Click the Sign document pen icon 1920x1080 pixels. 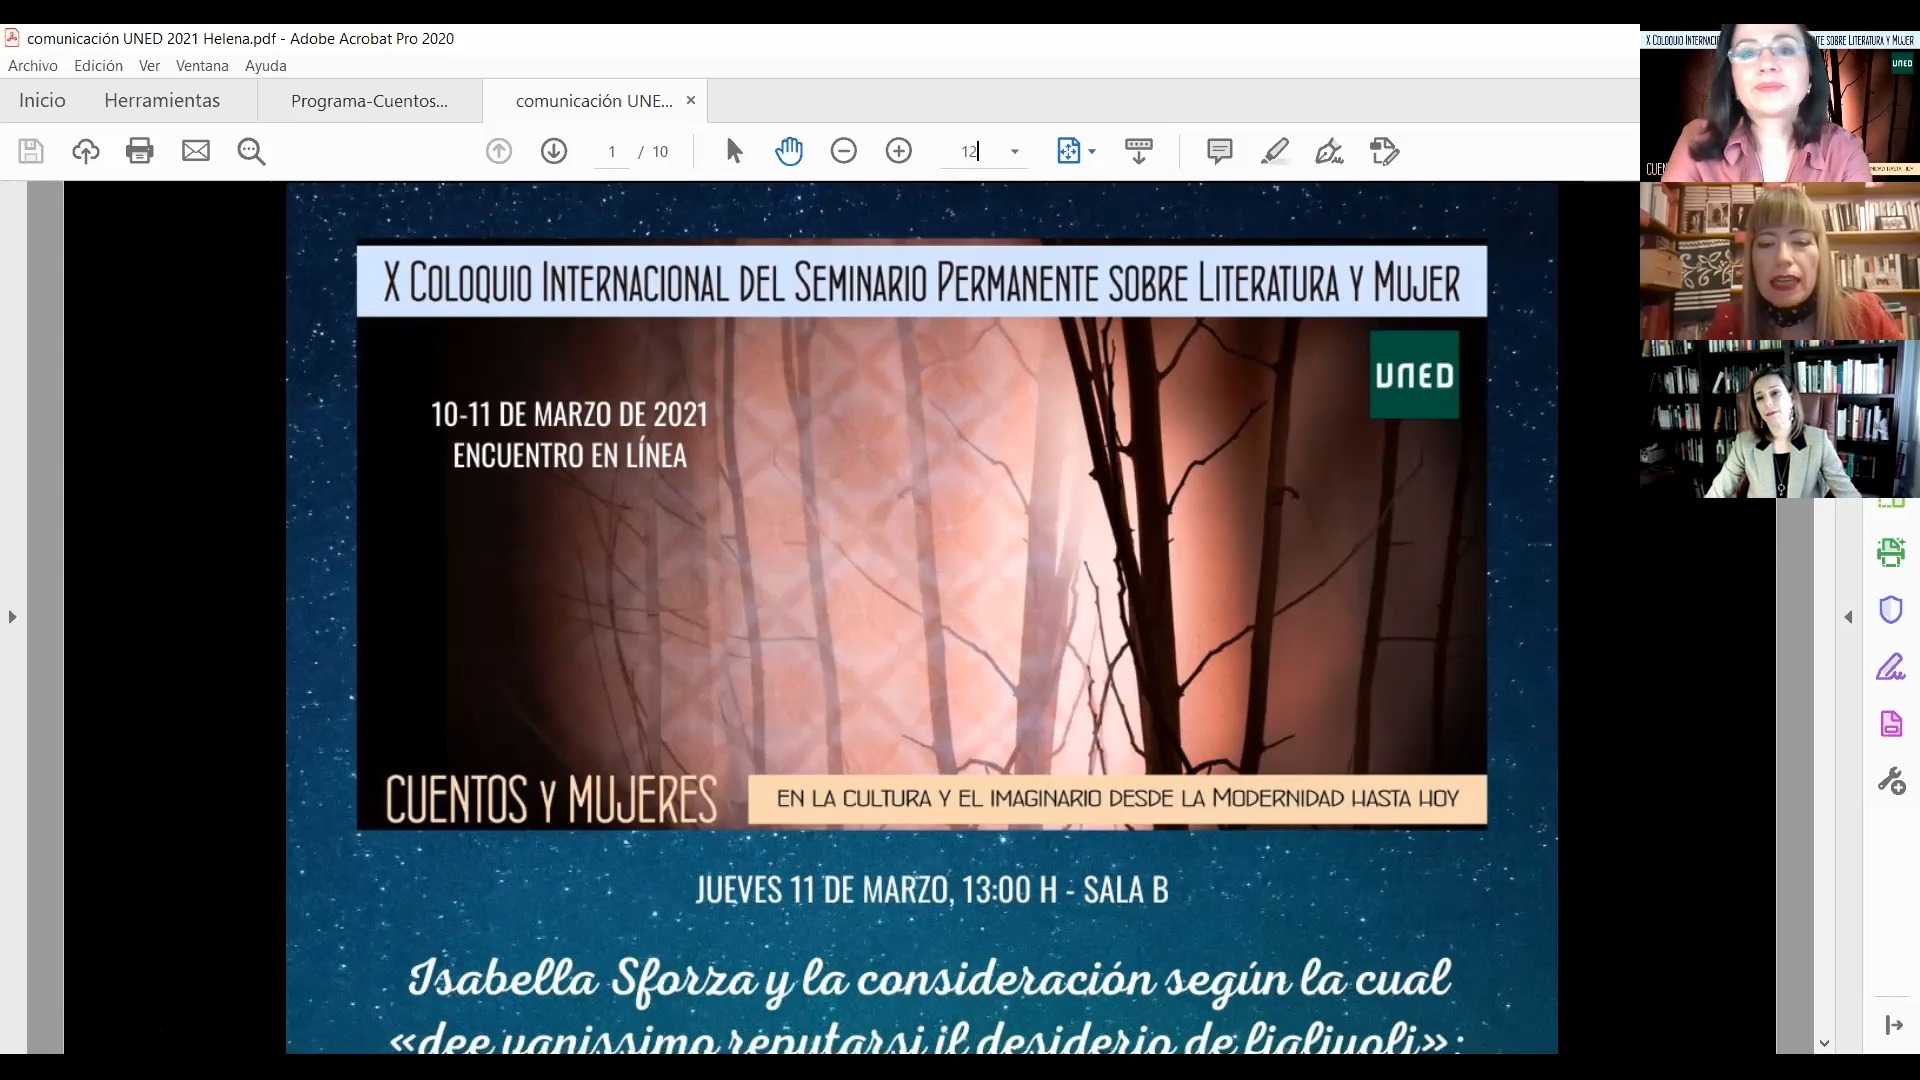click(x=1329, y=151)
